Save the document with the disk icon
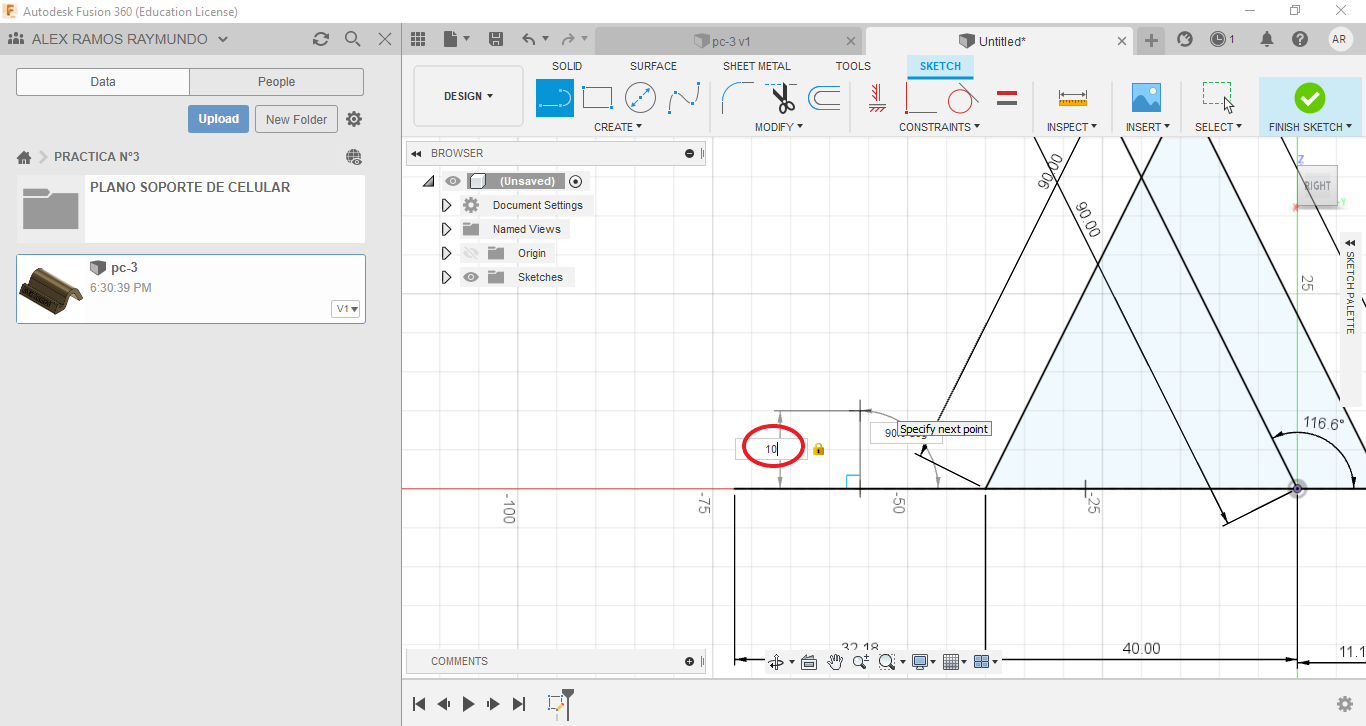 (x=495, y=39)
